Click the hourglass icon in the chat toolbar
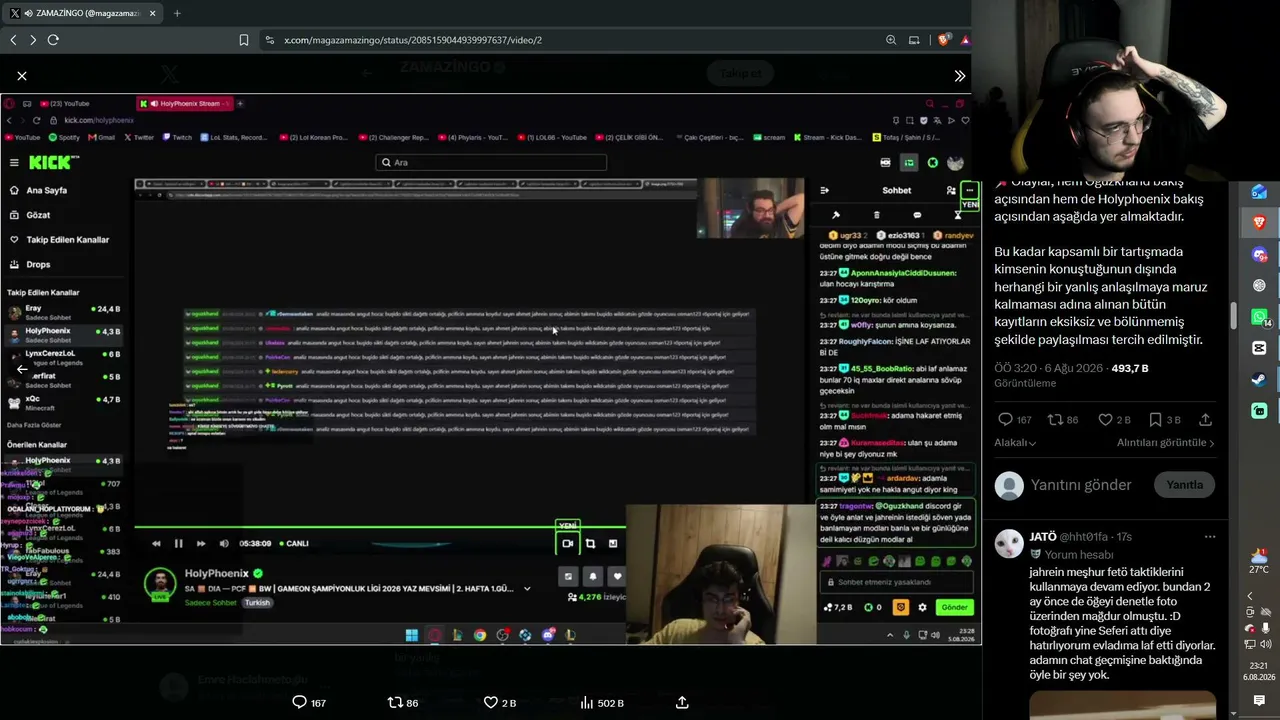Screen dimensions: 1280x720 point(957,215)
